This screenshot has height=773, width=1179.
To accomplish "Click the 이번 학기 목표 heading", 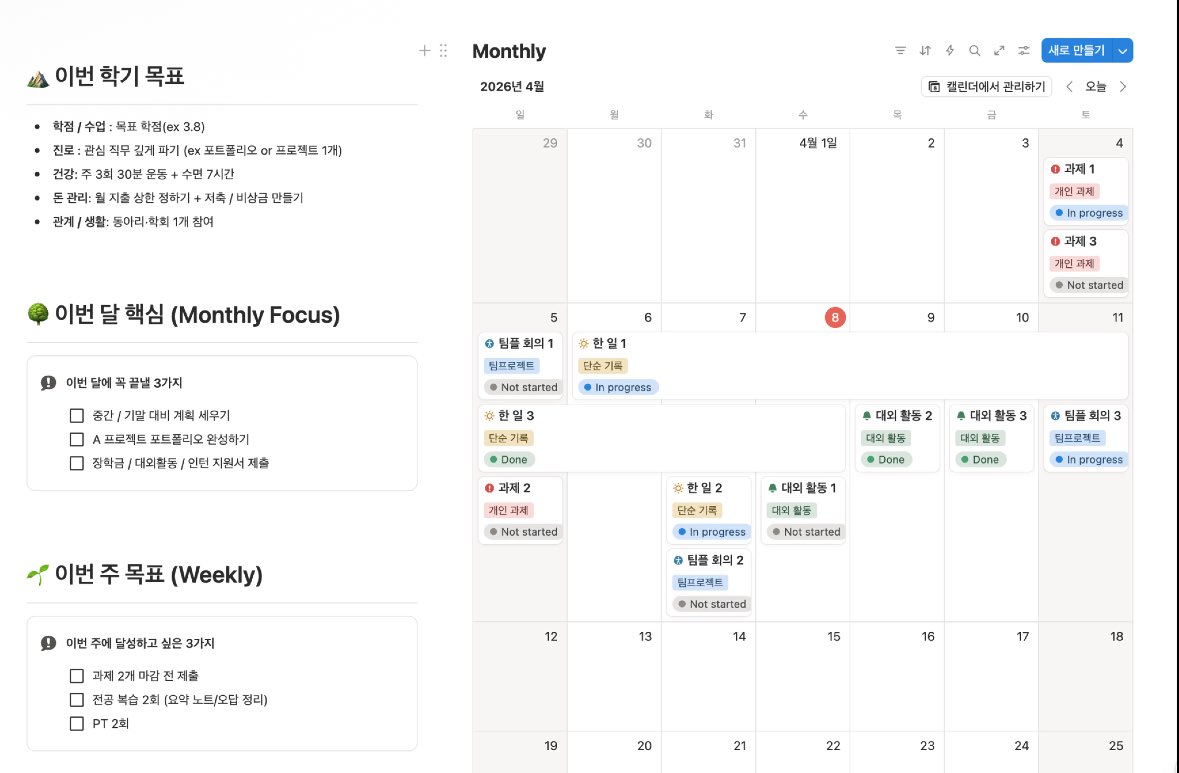I will [120, 77].
